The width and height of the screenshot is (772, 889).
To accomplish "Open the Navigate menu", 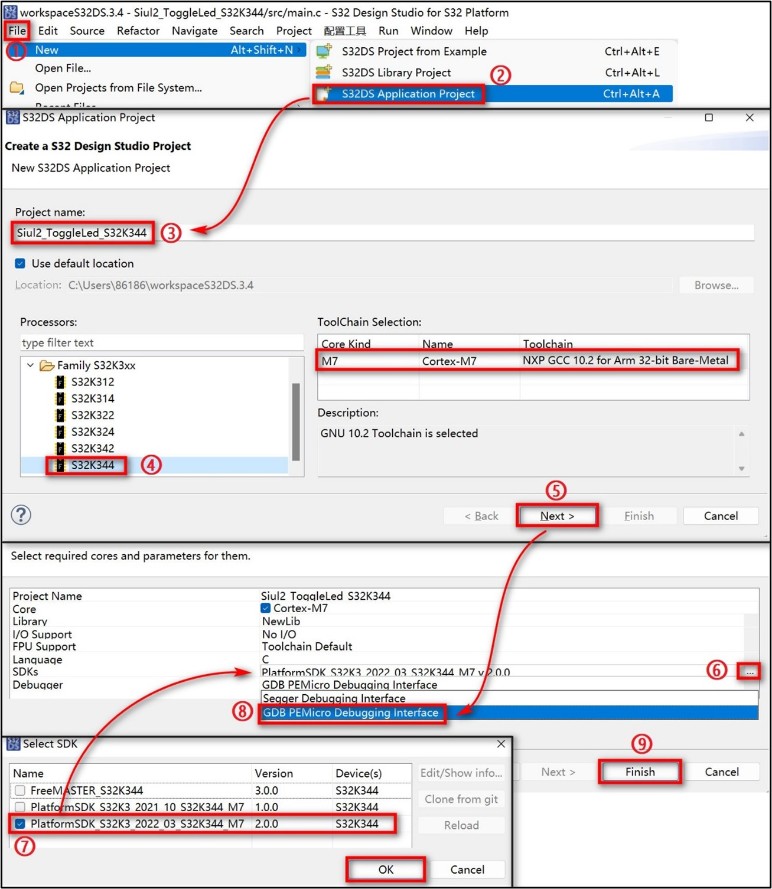I will pyautogui.click(x=194, y=31).
